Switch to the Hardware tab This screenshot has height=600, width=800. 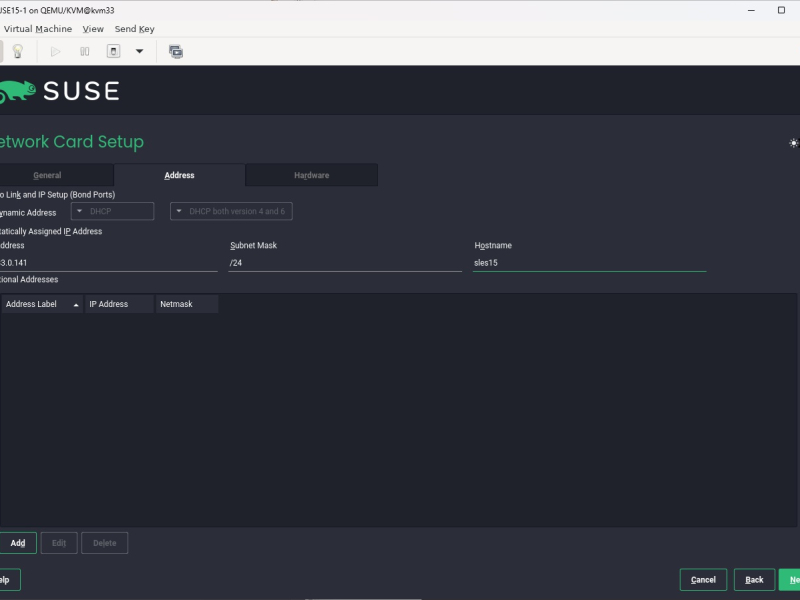pyautogui.click(x=312, y=175)
